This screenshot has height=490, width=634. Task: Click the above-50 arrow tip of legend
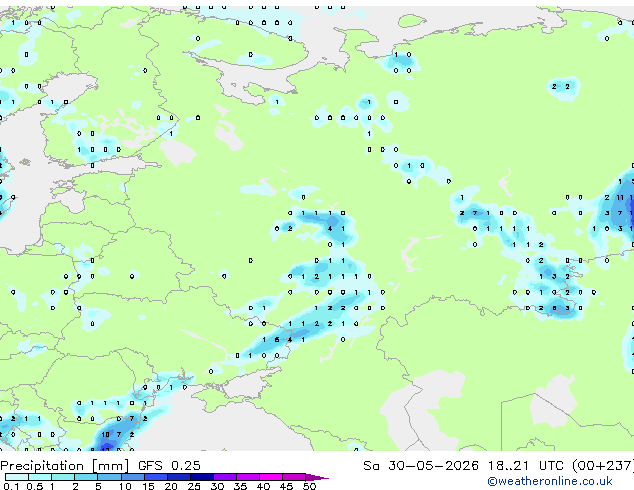(x=317, y=478)
